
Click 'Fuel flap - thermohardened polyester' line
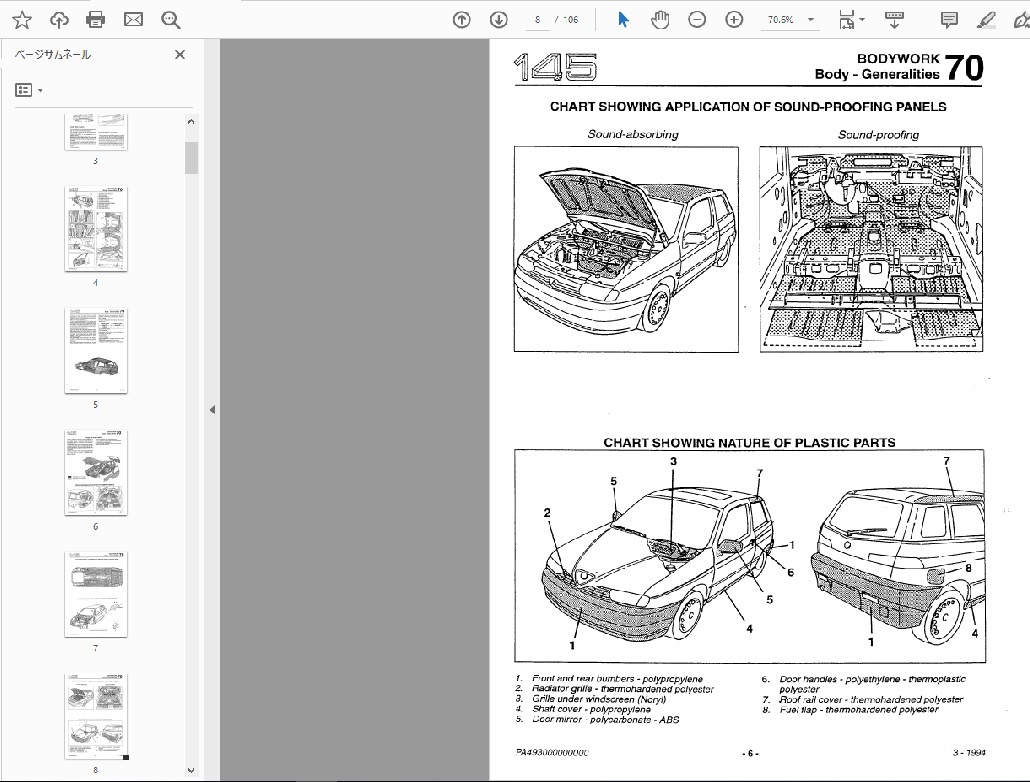pyautogui.click(x=859, y=710)
